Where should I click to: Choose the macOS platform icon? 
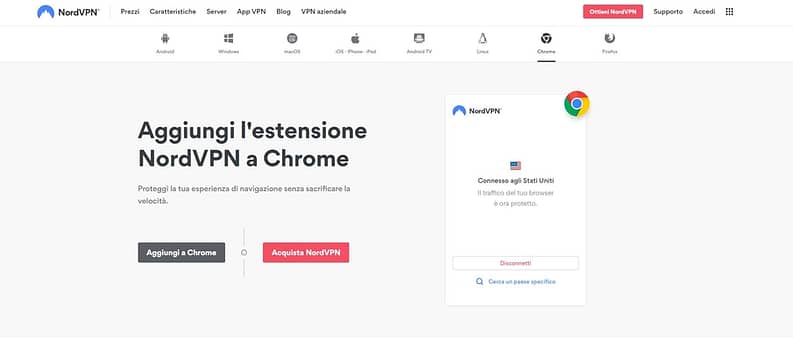[292, 38]
